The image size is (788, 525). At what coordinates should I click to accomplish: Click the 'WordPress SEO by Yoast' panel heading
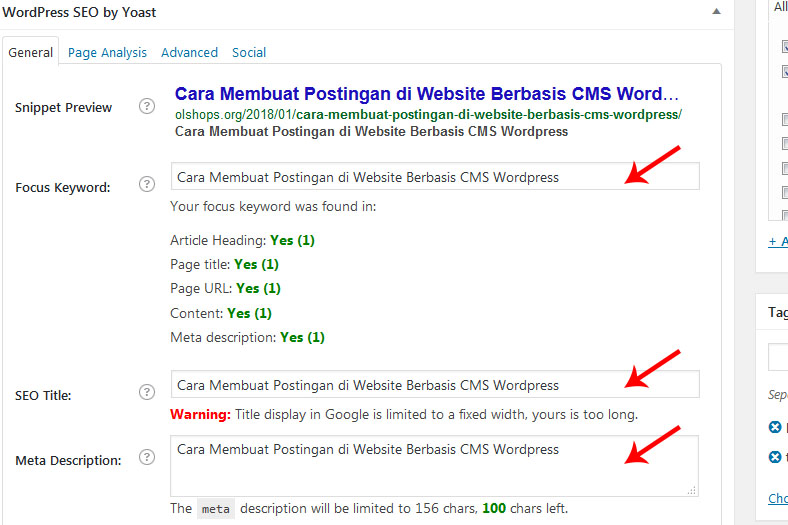(79, 12)
